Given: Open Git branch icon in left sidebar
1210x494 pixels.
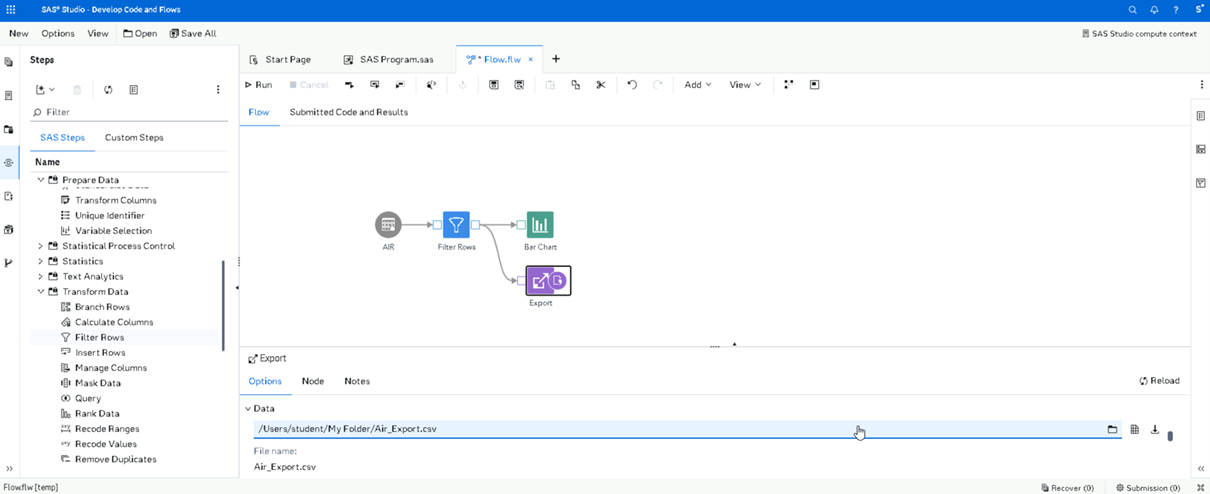Looking at the screenshot, I should pos(9,263).
